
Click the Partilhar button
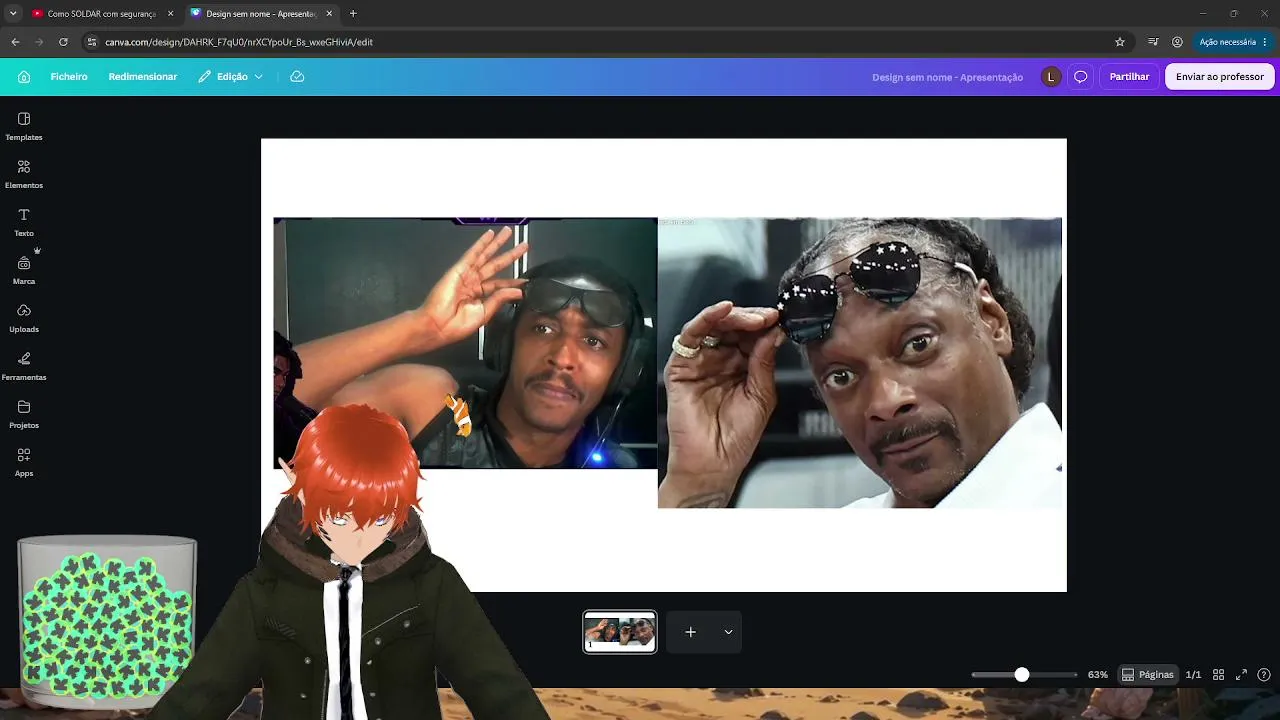coord(1129,77)
